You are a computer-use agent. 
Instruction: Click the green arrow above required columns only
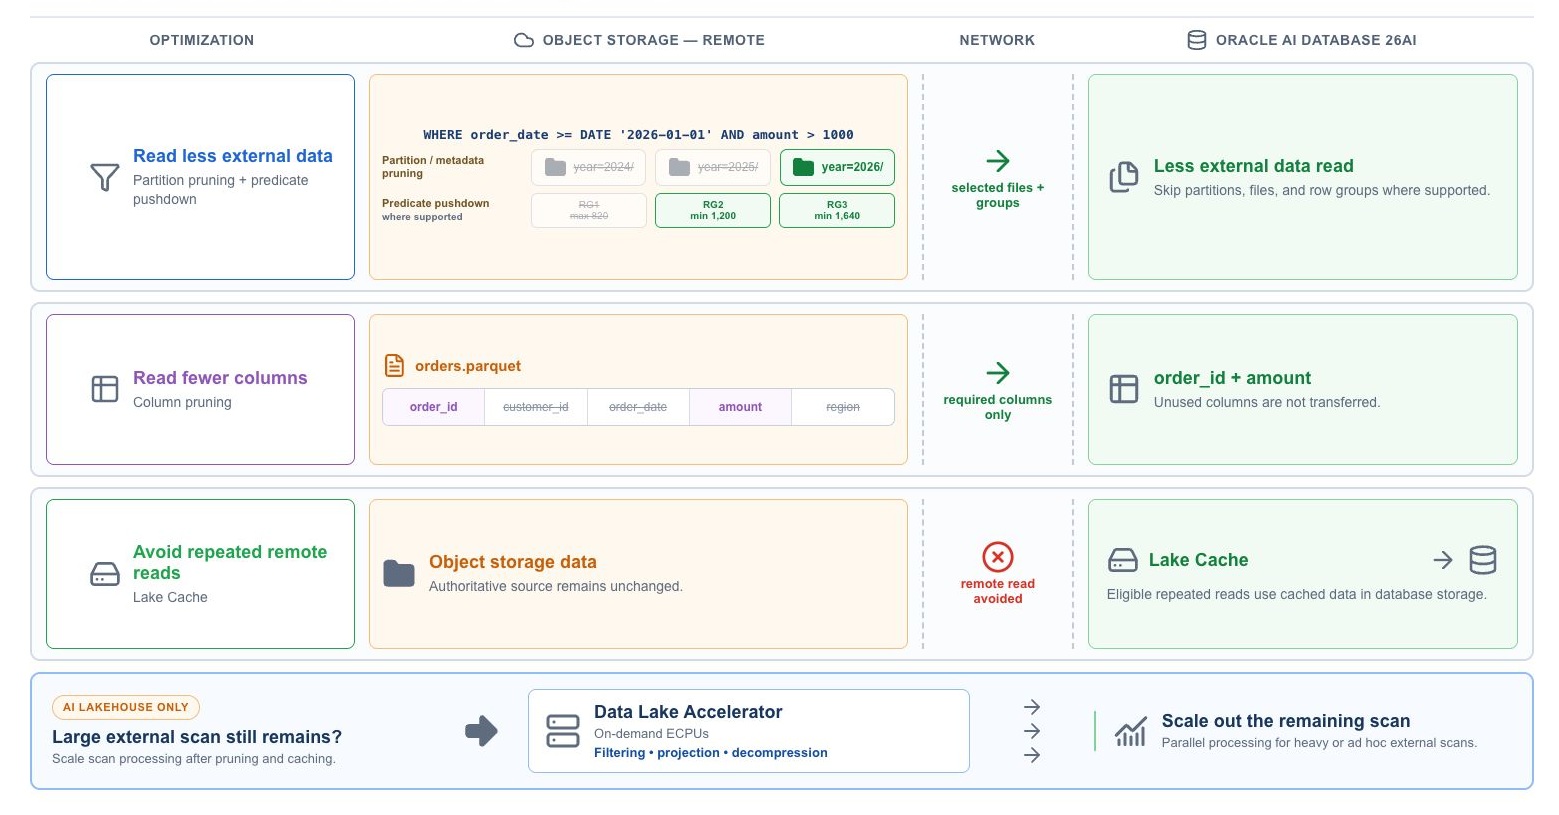point(998,373)
